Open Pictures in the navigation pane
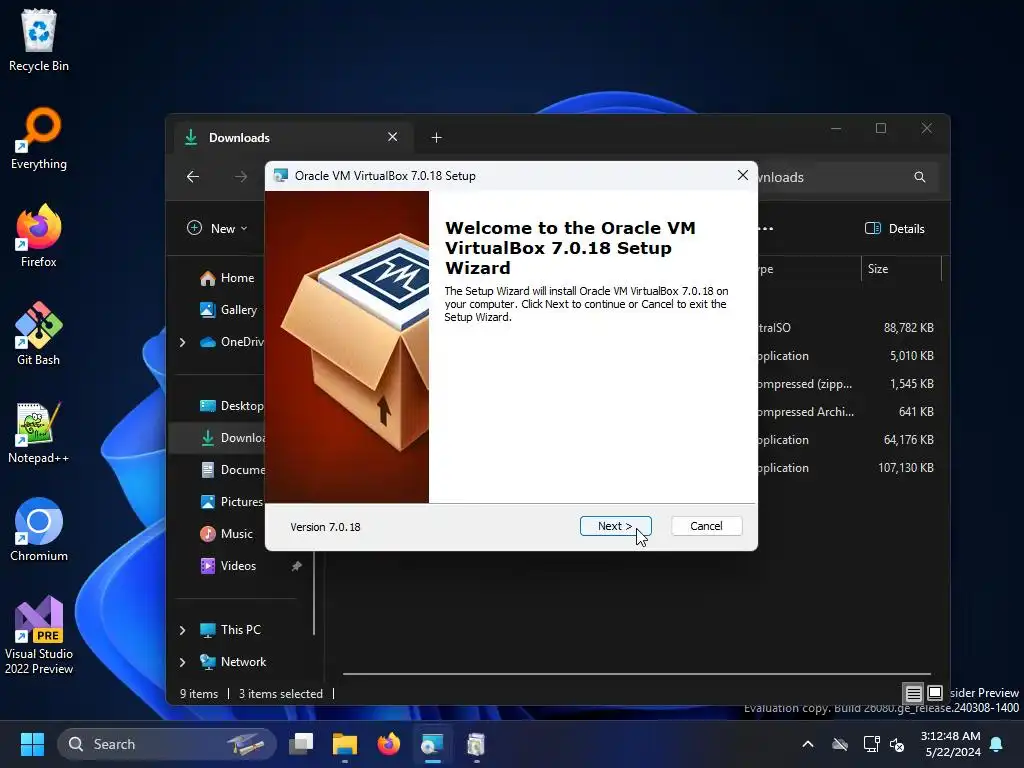 pos(232,502)
